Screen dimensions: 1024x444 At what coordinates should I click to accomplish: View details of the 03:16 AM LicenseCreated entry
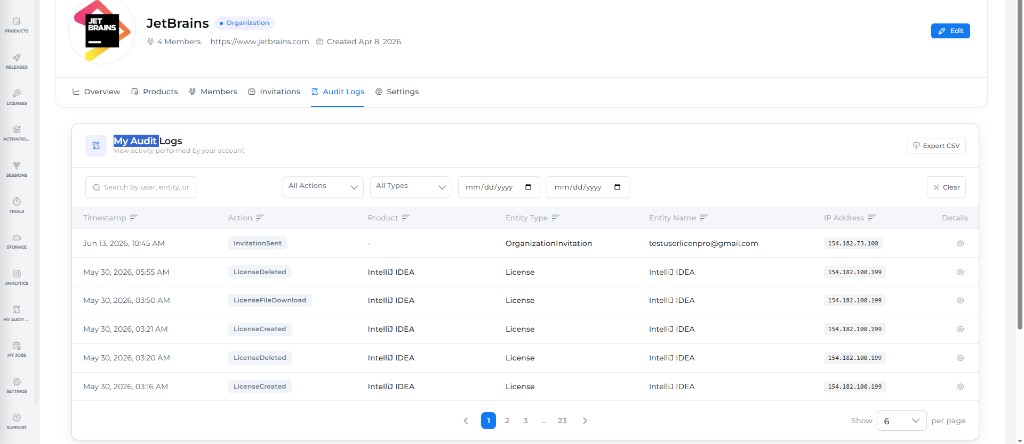(960, 387)
